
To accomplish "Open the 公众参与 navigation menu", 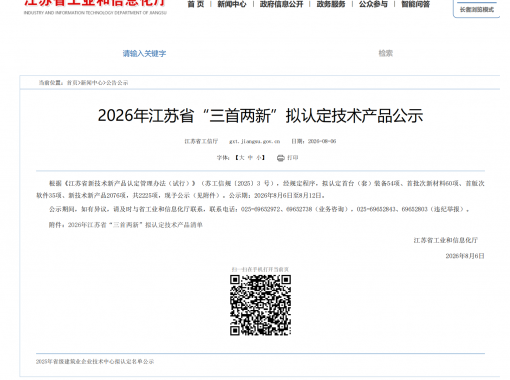I will (373, 4).
